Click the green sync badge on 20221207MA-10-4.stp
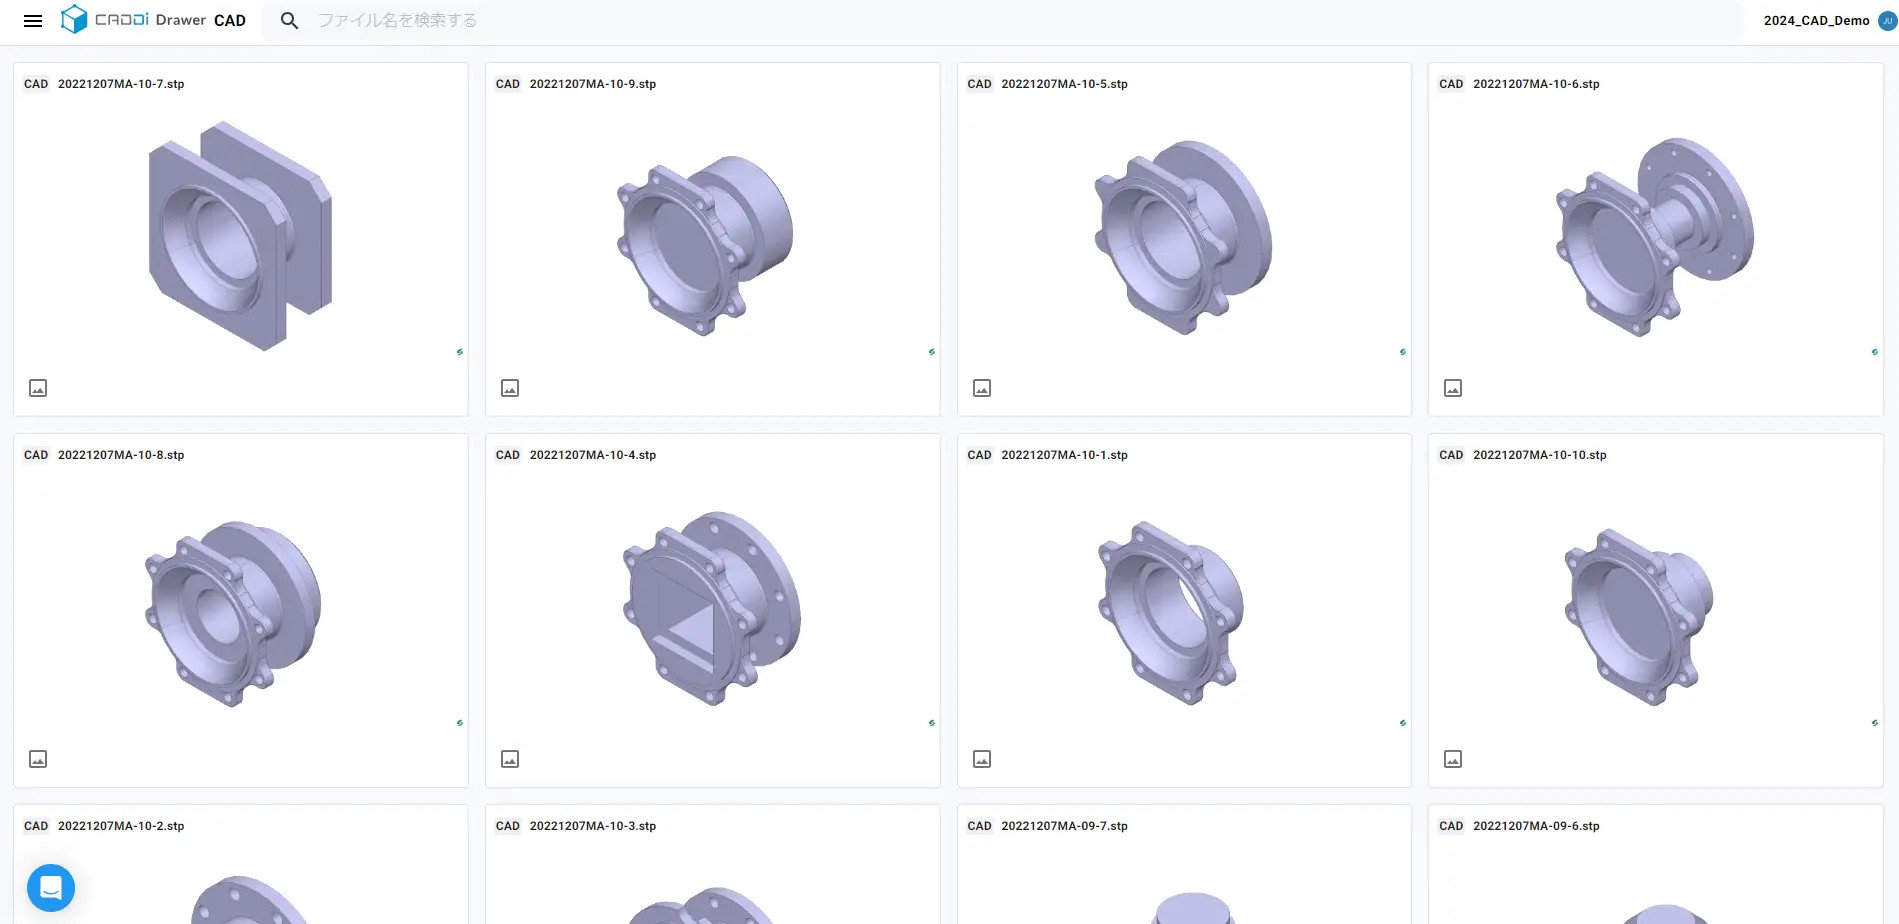Viewport: 1899px width, 924px height. pyautogui.click(x=932, y=722)
